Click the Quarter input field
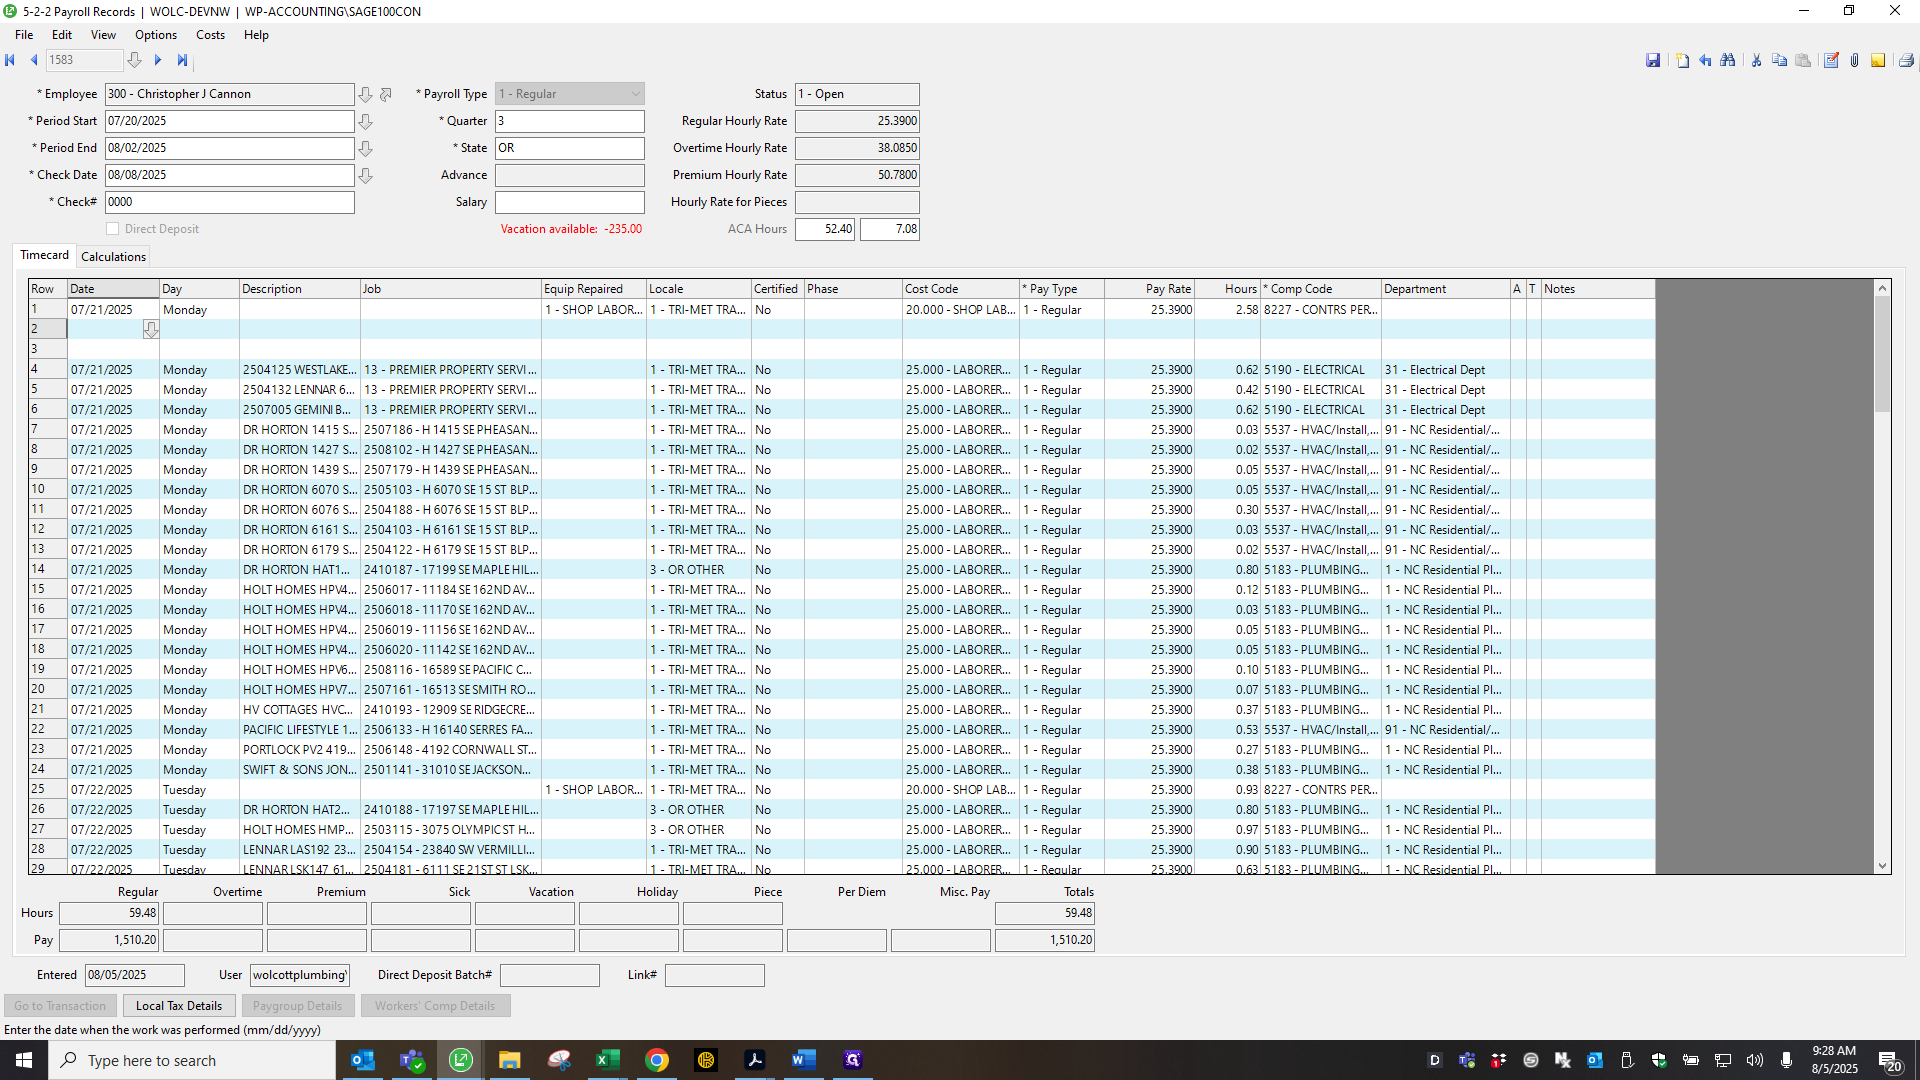 (570, 121)
